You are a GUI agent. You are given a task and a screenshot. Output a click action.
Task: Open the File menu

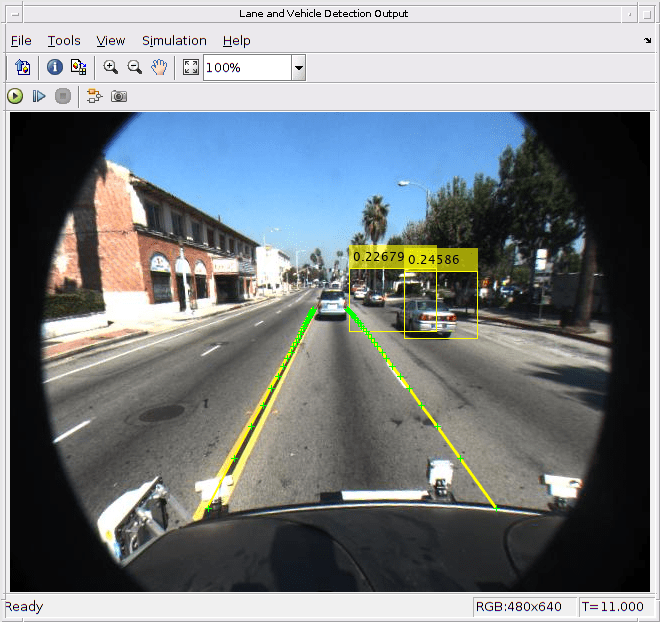(21, 40)
